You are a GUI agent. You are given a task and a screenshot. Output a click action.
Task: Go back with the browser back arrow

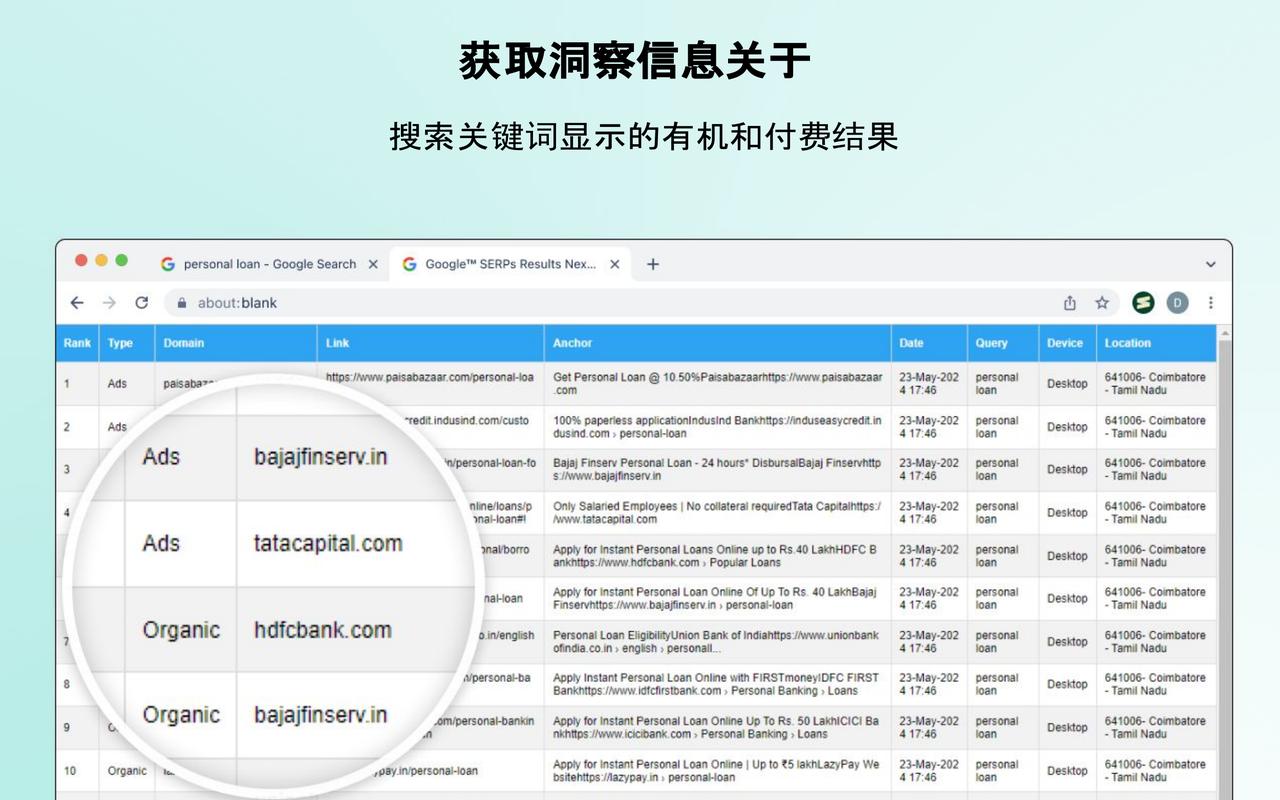(x=77, y=303)
